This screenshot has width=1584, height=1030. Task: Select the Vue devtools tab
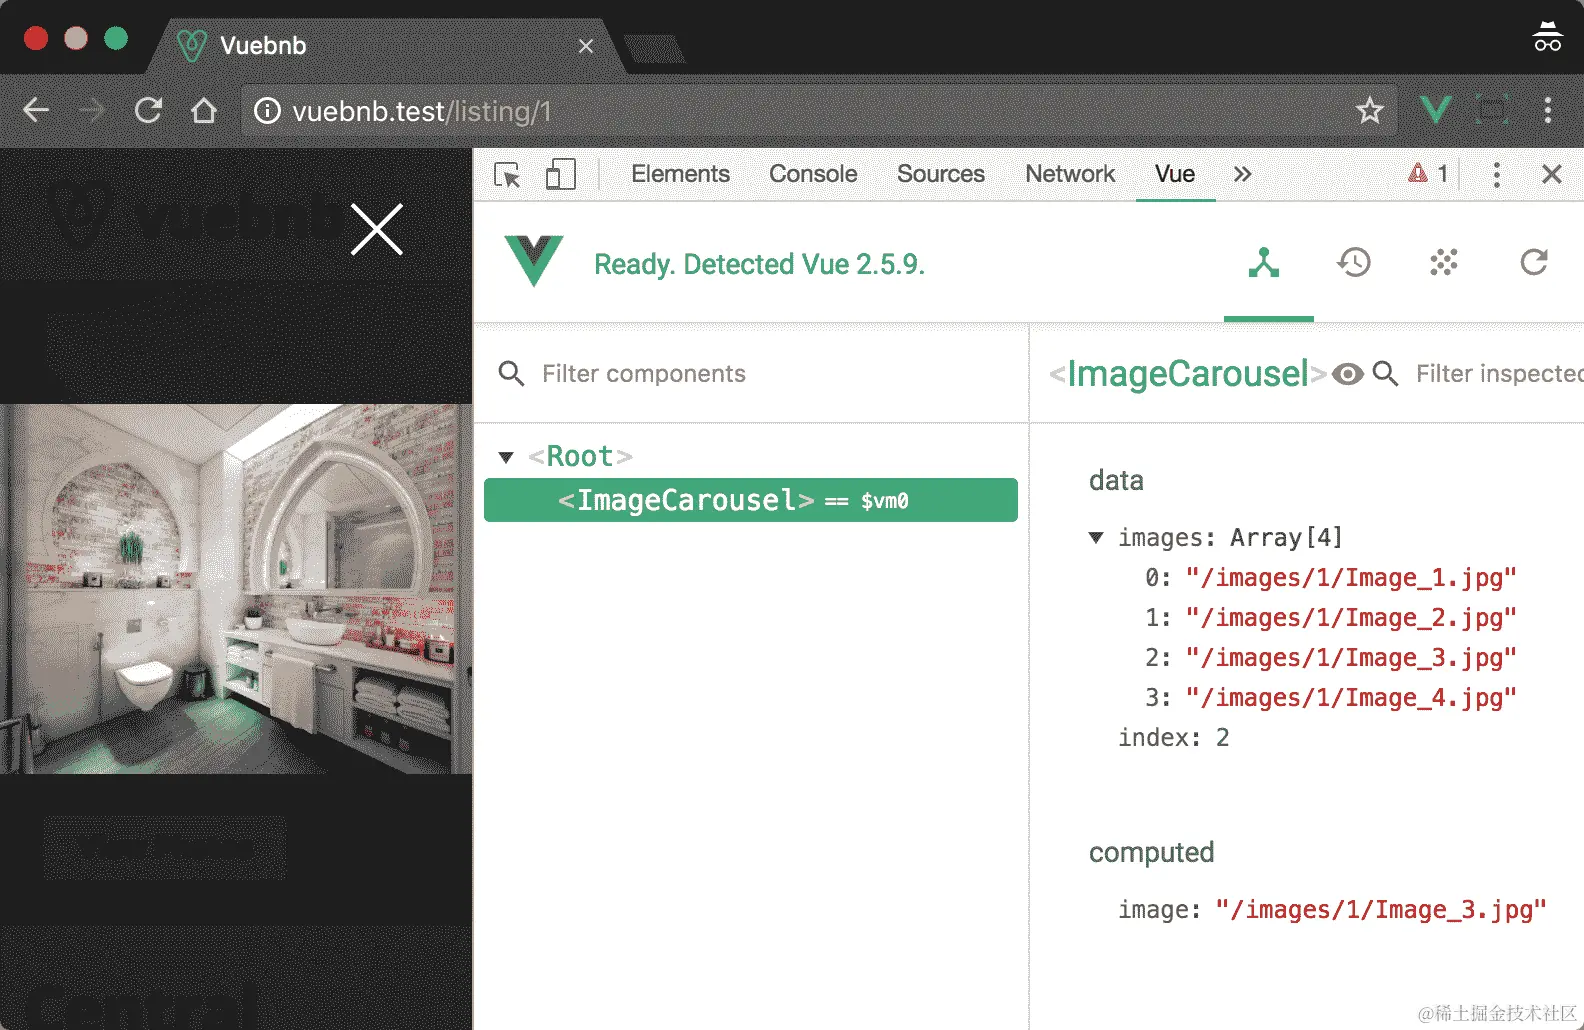(x=1175, y=174)
